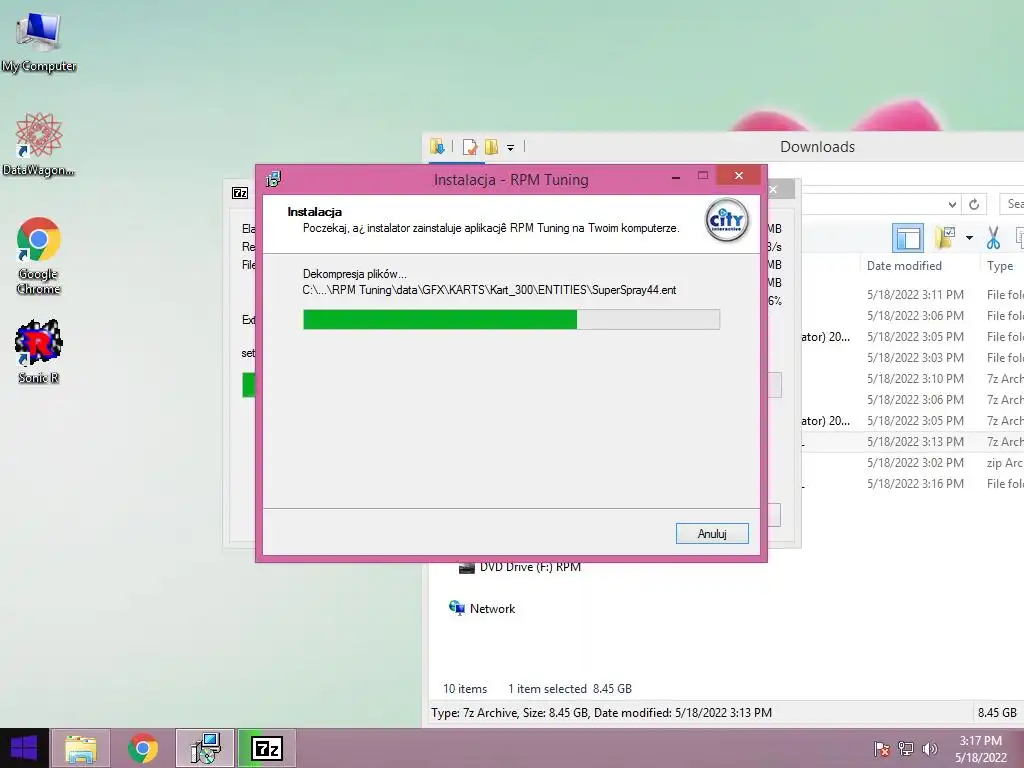
Task: Expand the Explorer address bar history dropdown
Action: point(952,204)
